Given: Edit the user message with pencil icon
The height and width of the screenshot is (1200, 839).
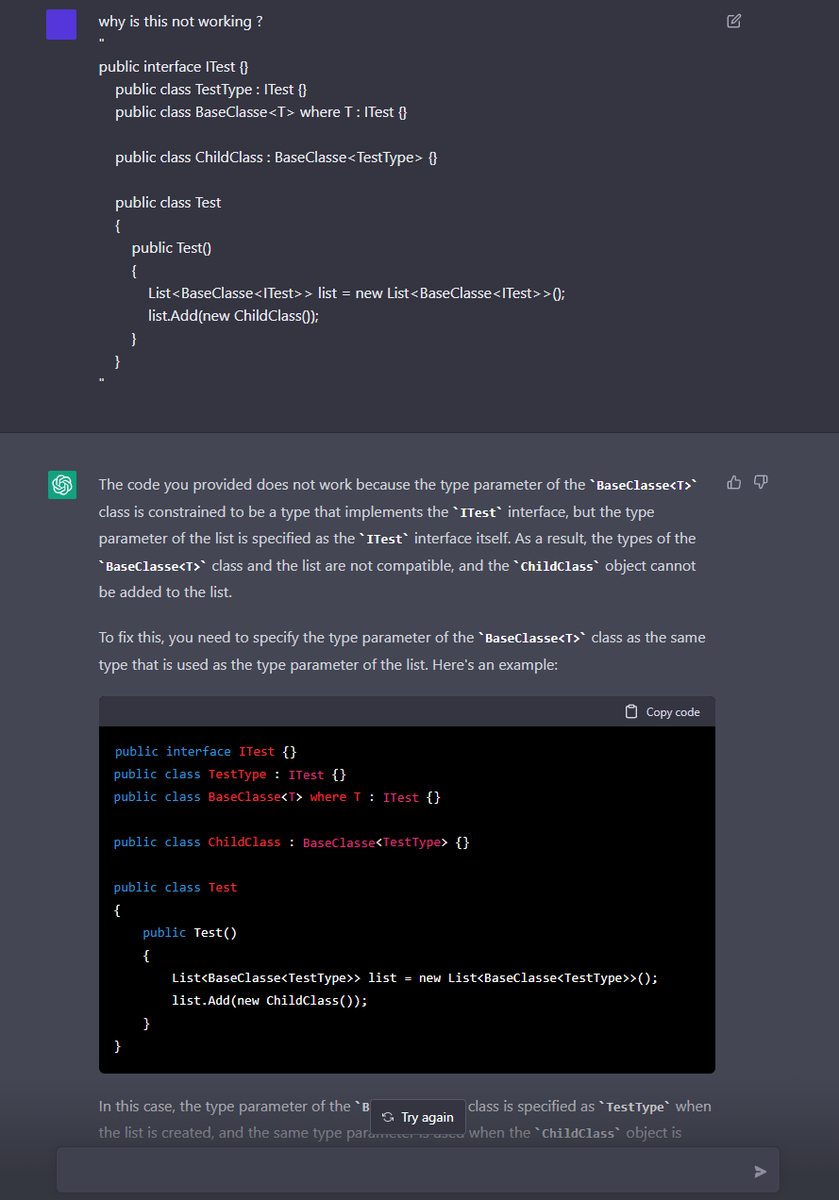Looking at the screenshot, I should coord(734,21).
